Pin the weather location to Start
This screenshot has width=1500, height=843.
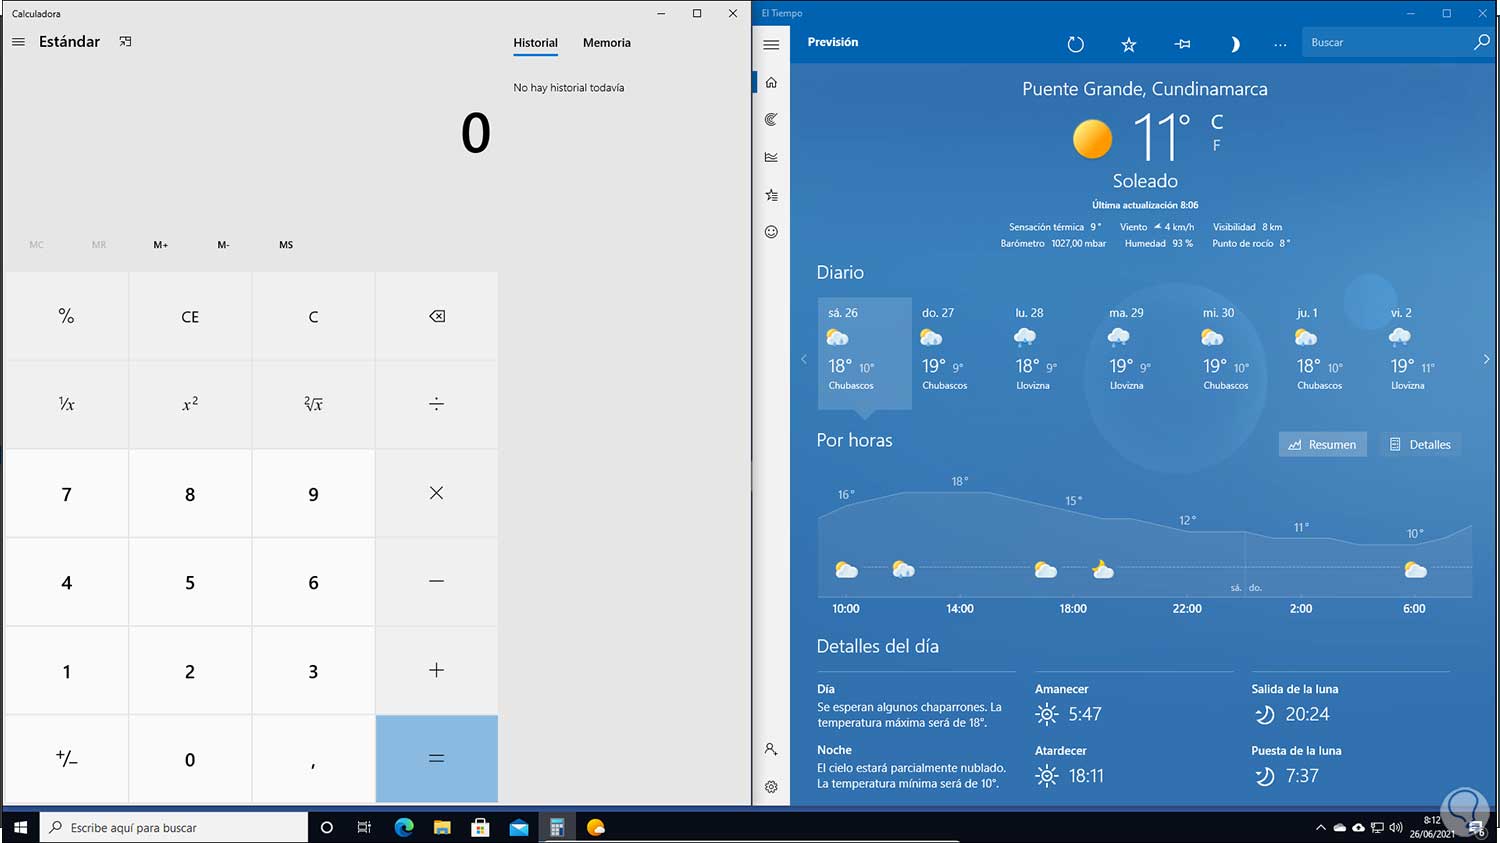pos(1182,44)
